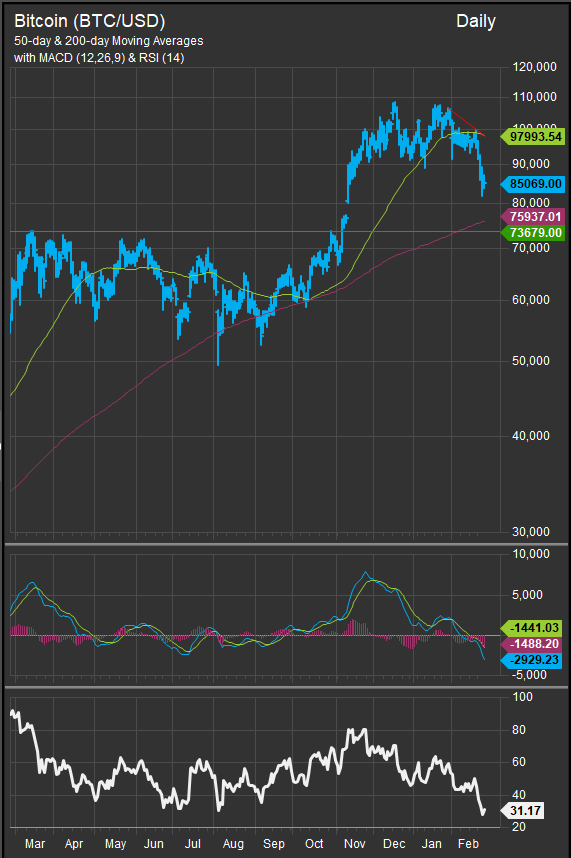
Task: Click the MACD (12,26,9) & RSI (14) label
Action: point(112,57)
